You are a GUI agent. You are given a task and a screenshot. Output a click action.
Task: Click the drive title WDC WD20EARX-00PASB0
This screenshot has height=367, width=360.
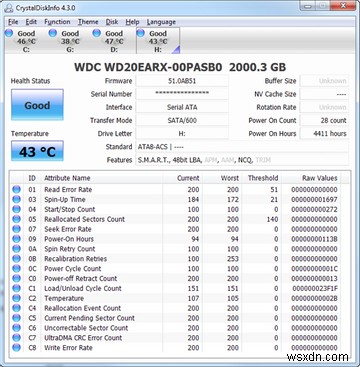(x=148, y=67)
